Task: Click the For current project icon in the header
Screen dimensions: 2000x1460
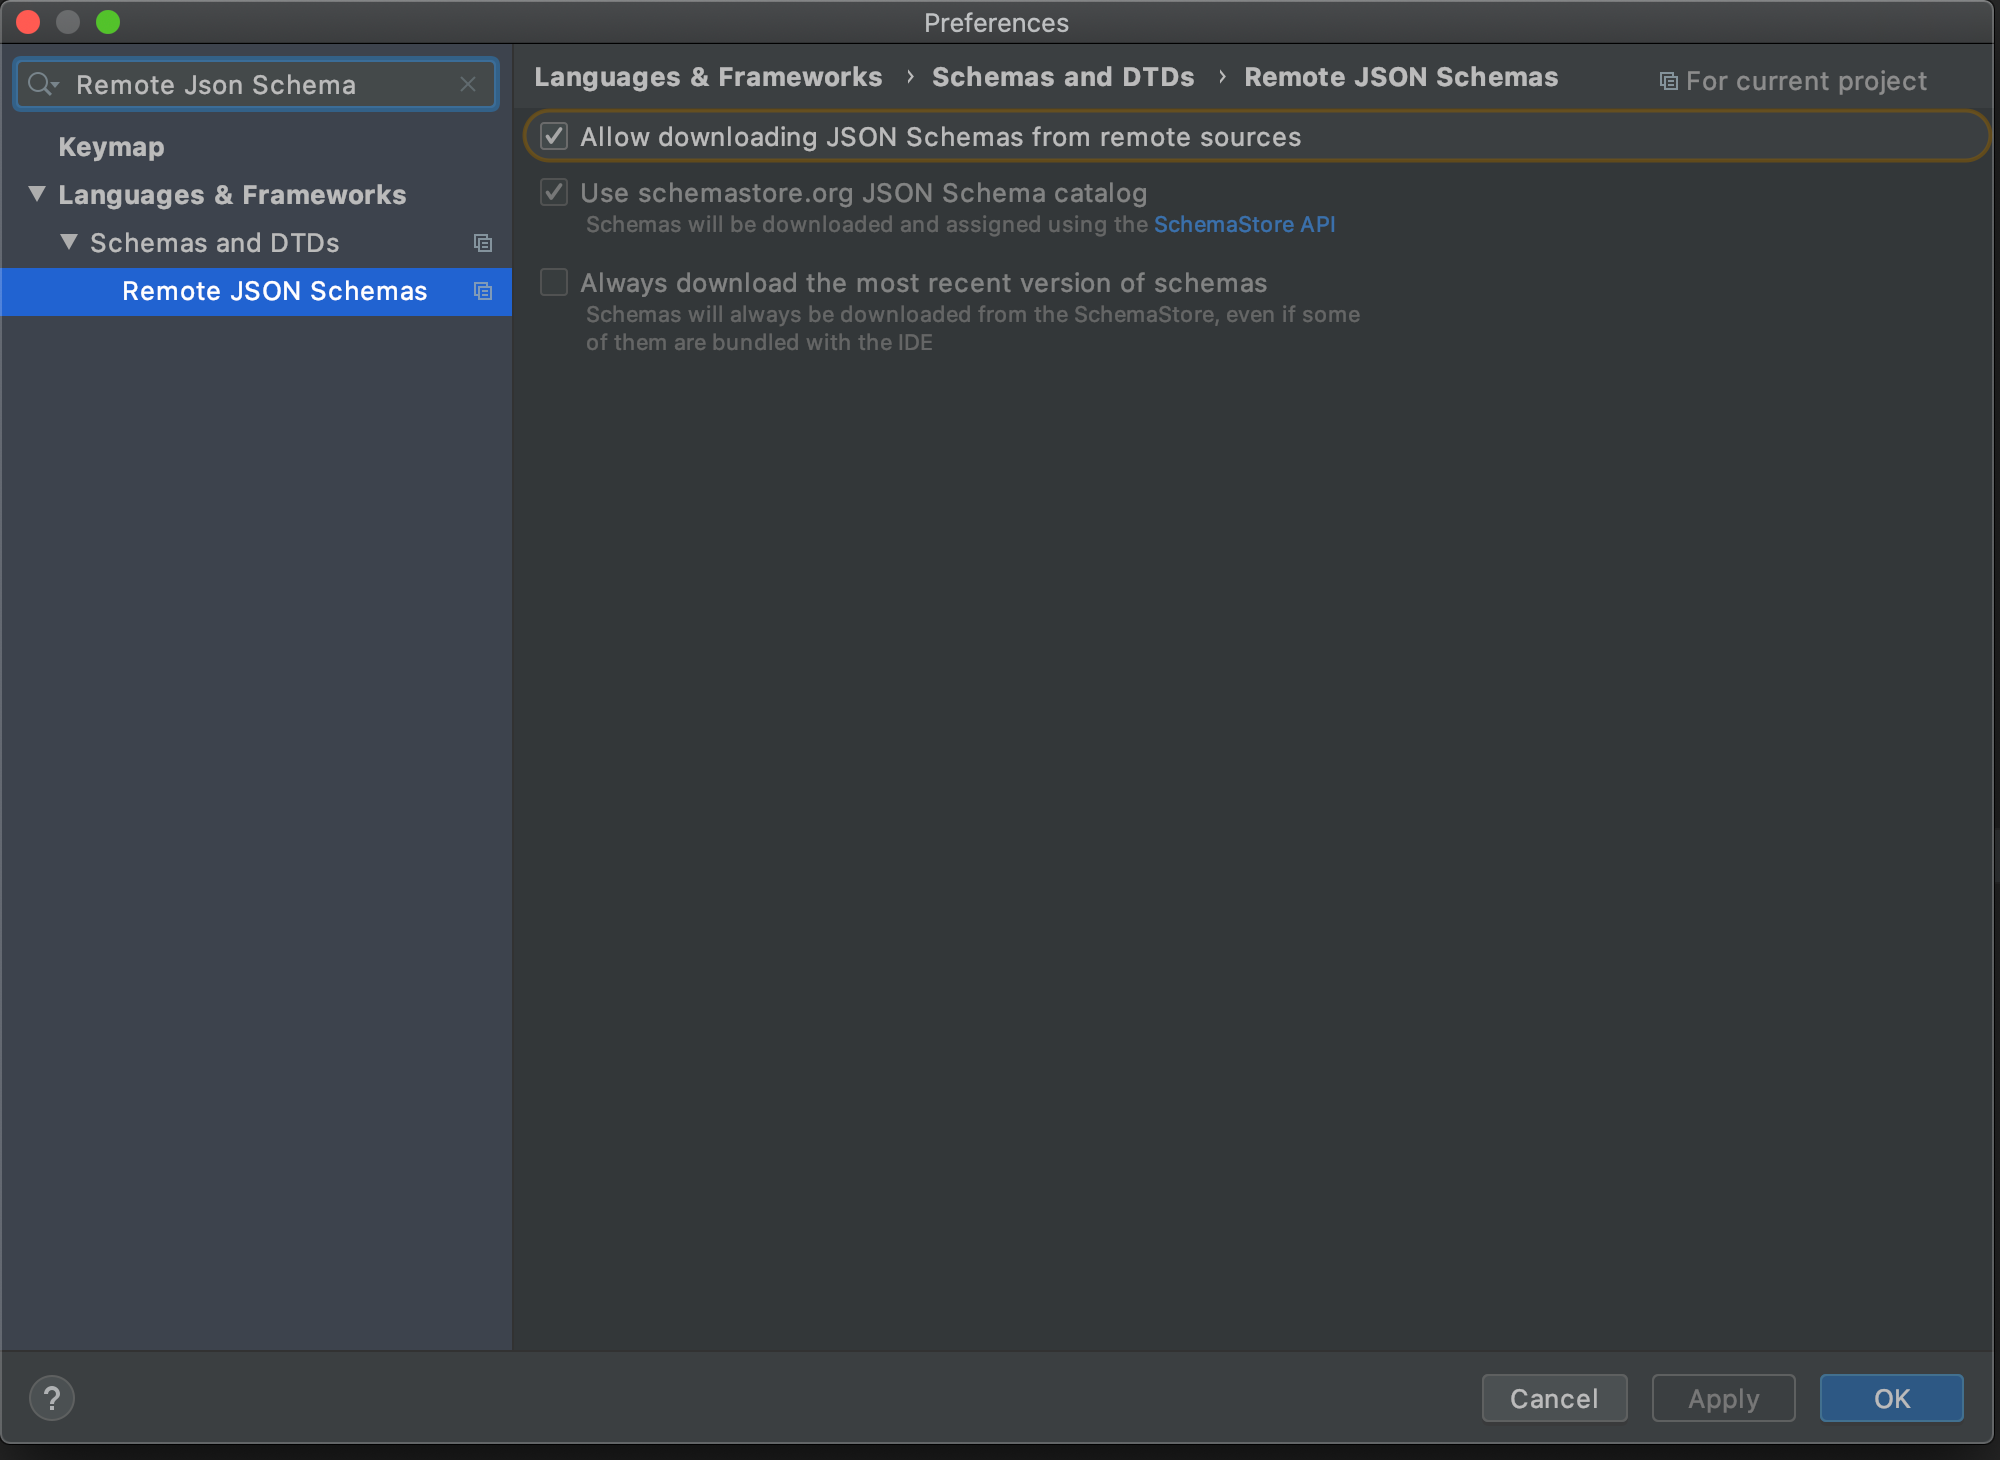Action: point(1668,81)
